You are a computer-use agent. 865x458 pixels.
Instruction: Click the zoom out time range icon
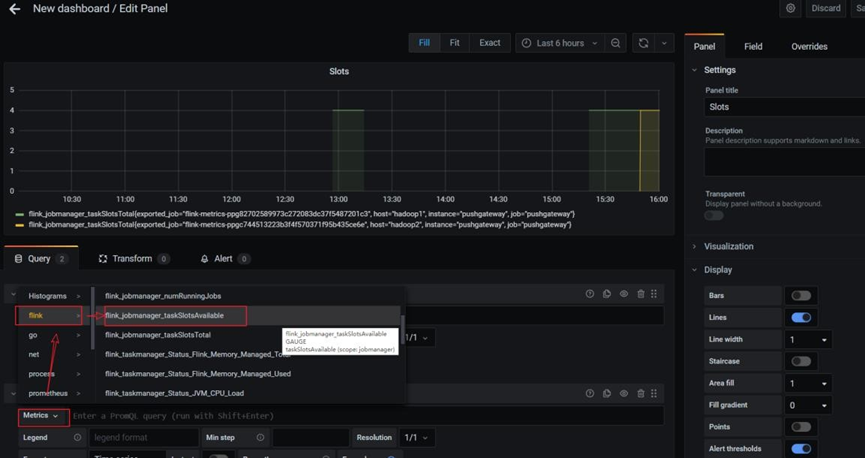pyautogui.click(x=616, y=43)
